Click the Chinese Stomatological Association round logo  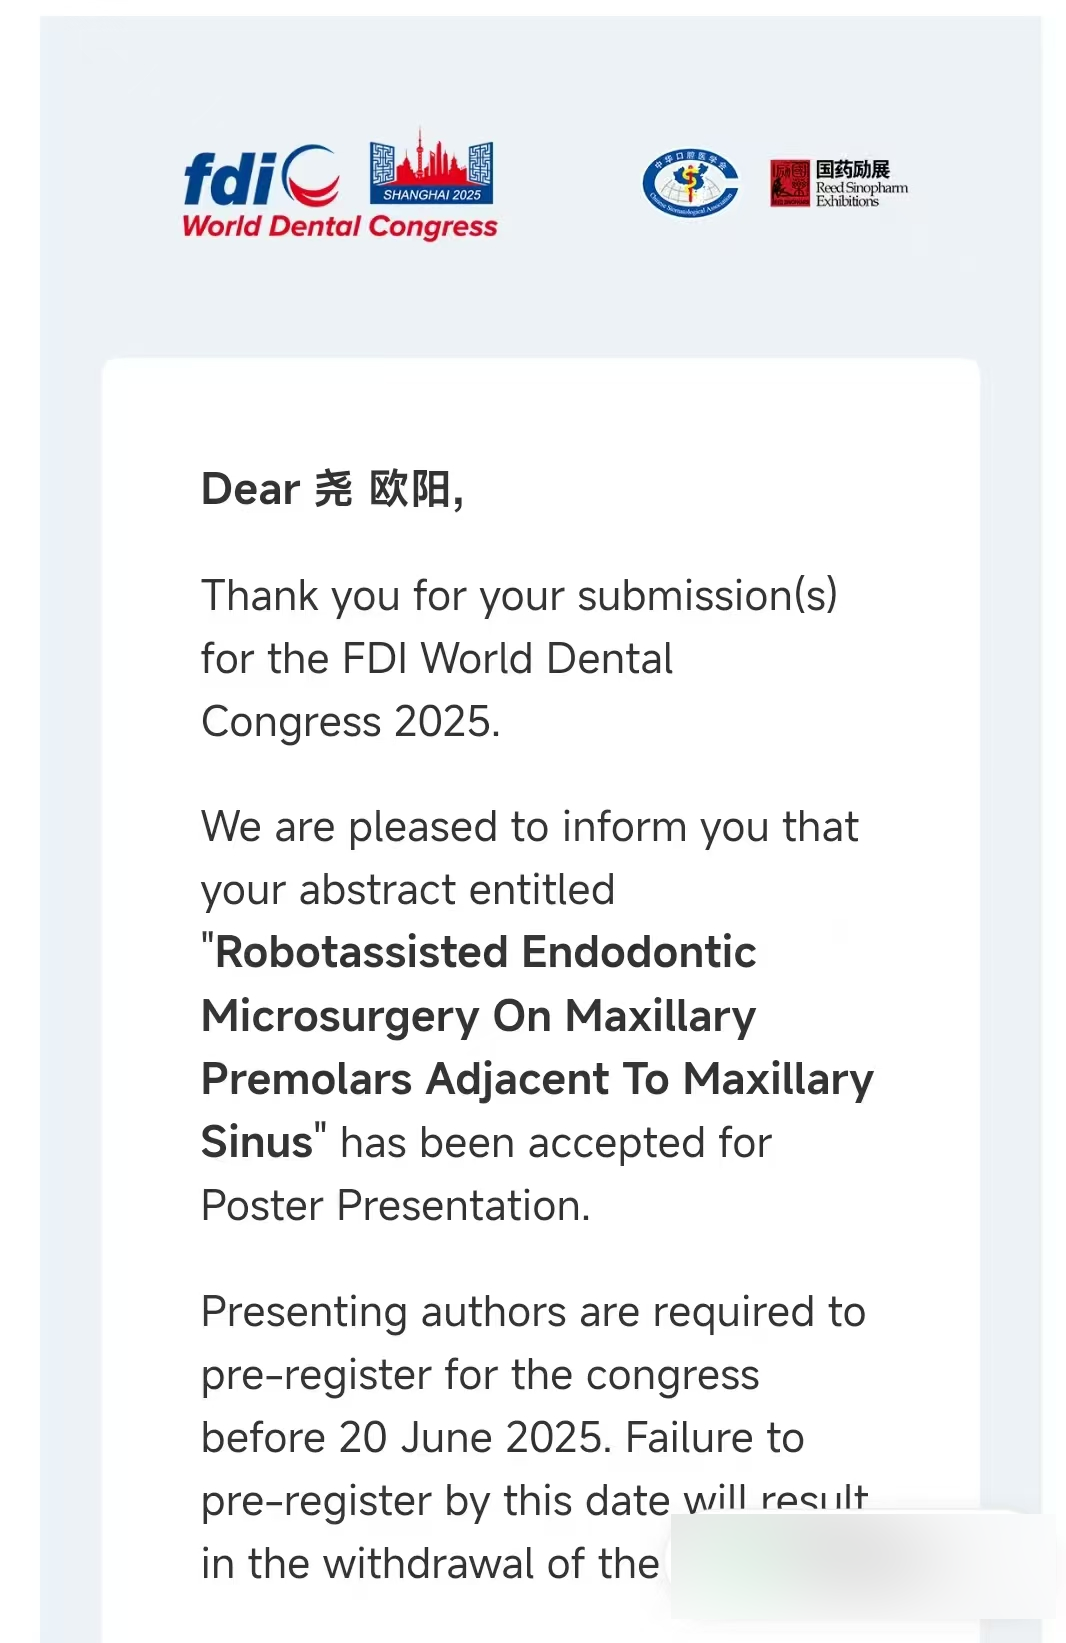[x=690, y=183]
